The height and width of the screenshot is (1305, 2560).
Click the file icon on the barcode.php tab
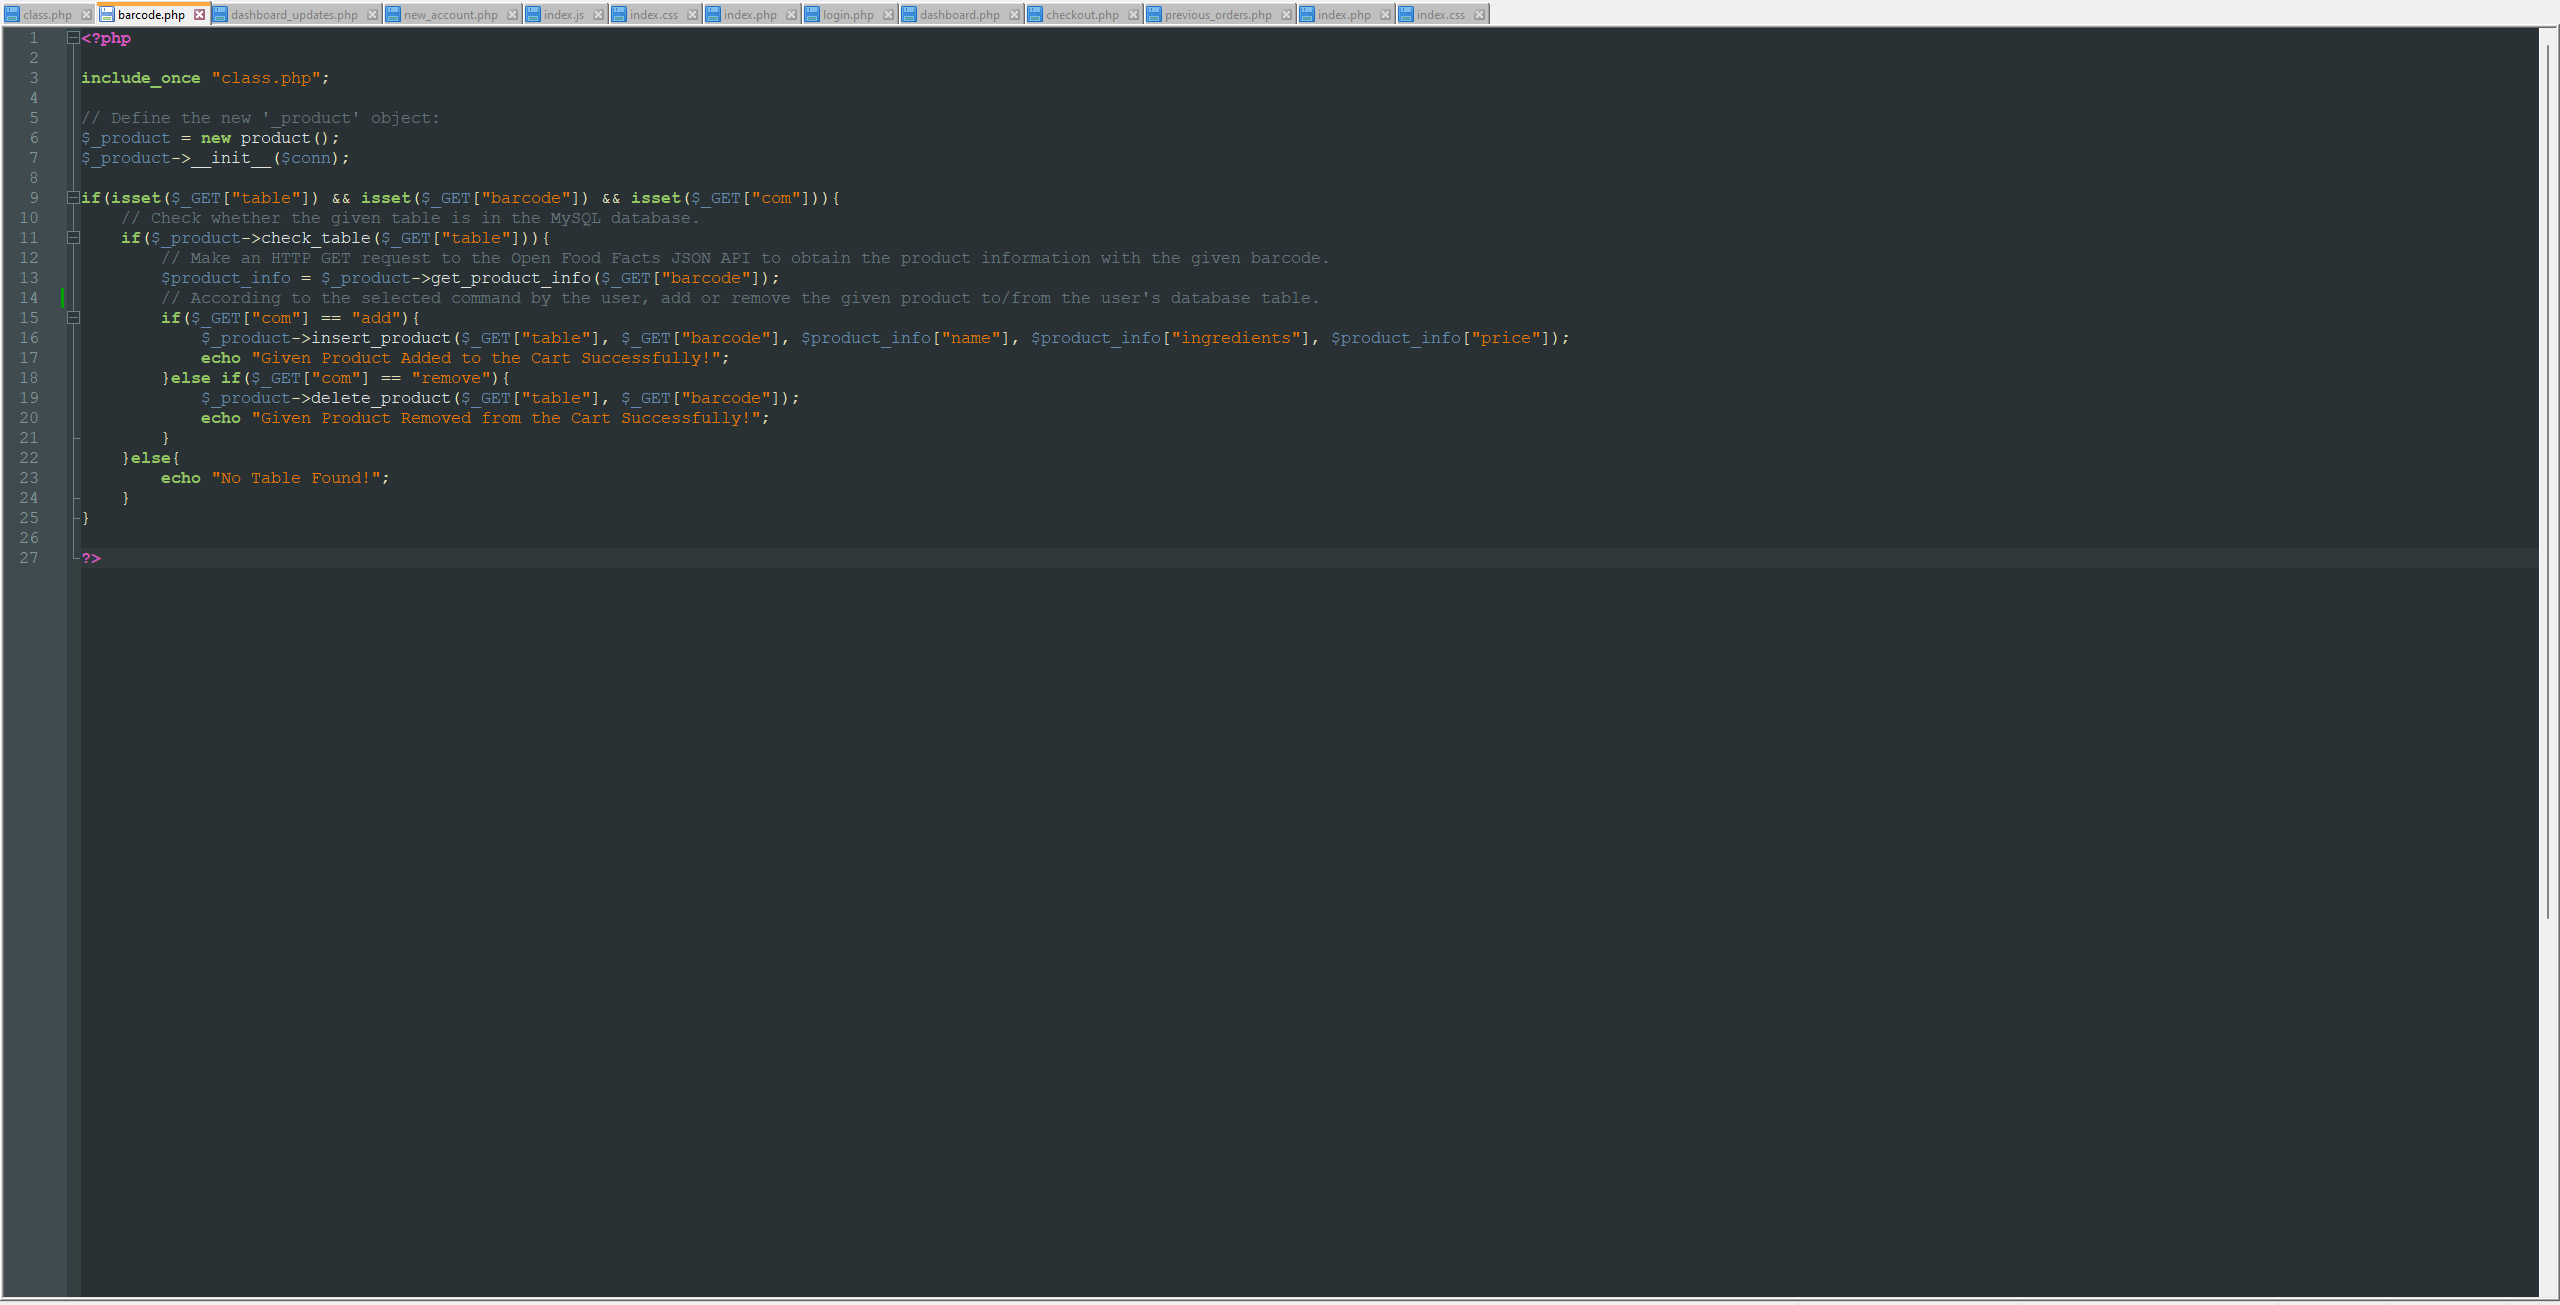click(x=107, y=14)
